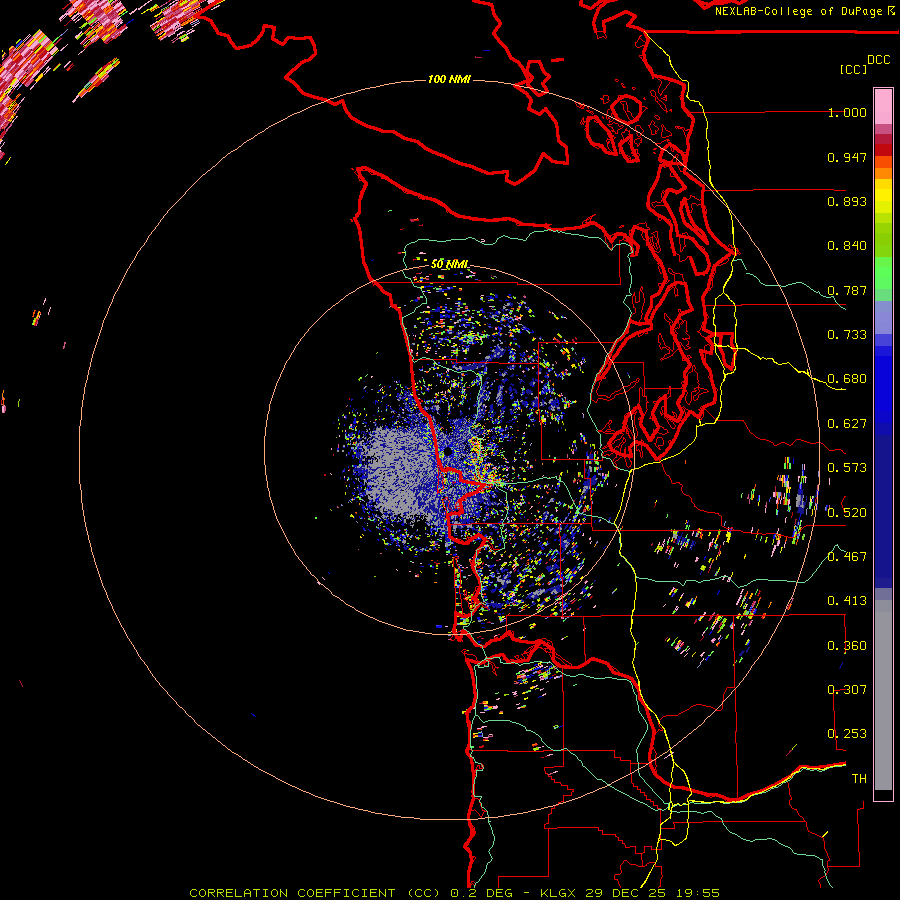
Task: Click the 0.520 color scale label
Action: (x=847, y=512)
